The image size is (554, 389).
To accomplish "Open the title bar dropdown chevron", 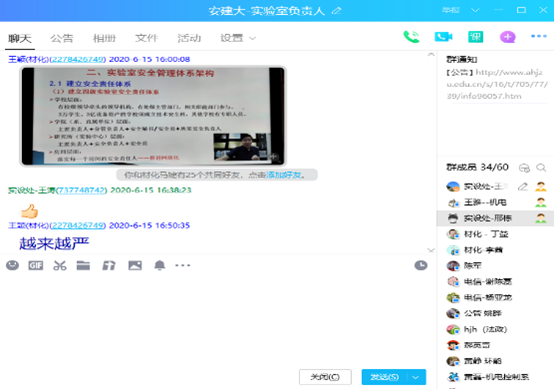I will point(475,10).
